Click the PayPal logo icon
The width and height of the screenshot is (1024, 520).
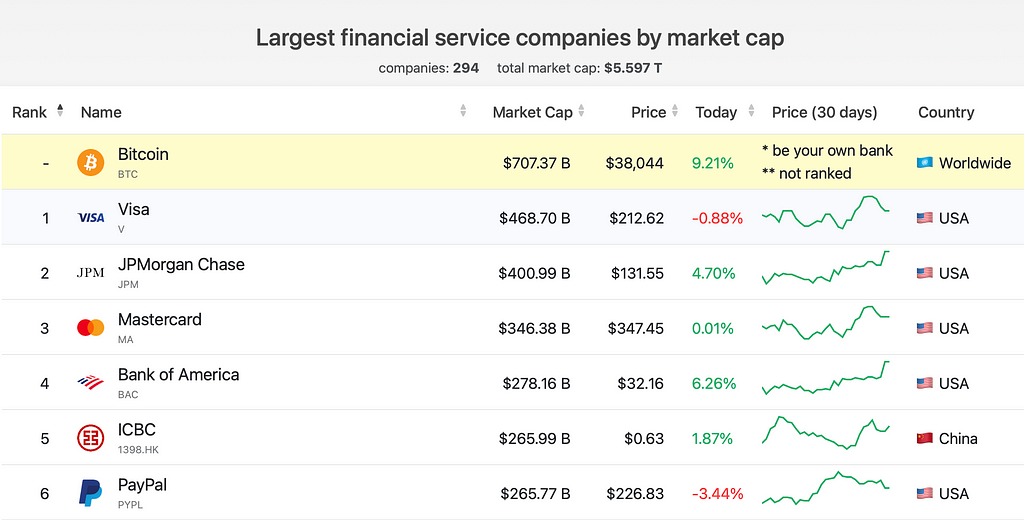tap(91, 493)
